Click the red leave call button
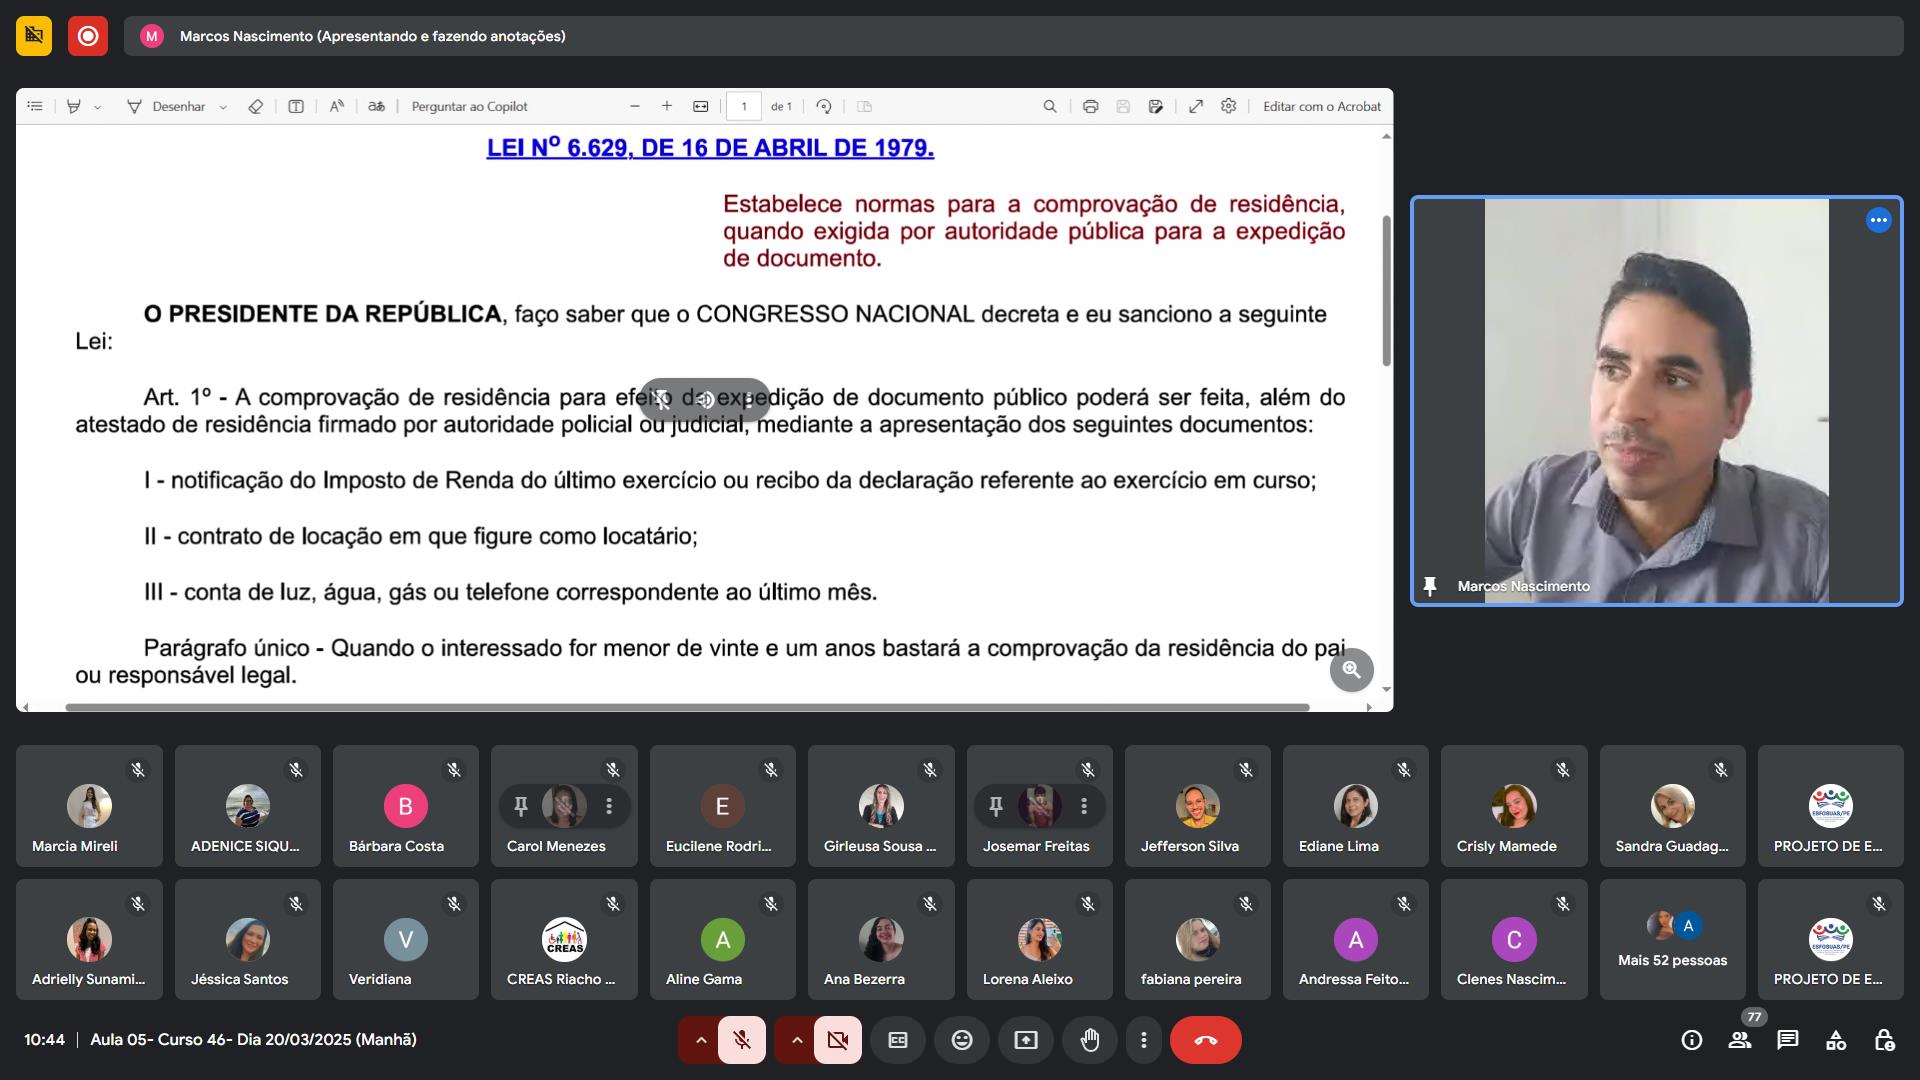1920x1080 pixels. coord(1205,1040)
